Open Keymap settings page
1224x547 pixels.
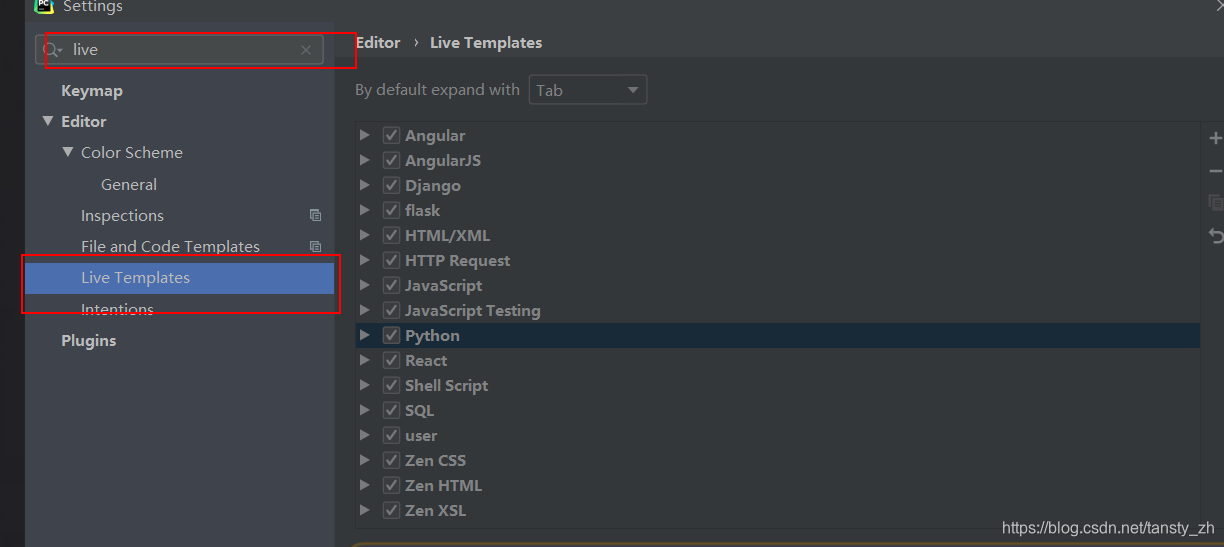pos(92,90)
